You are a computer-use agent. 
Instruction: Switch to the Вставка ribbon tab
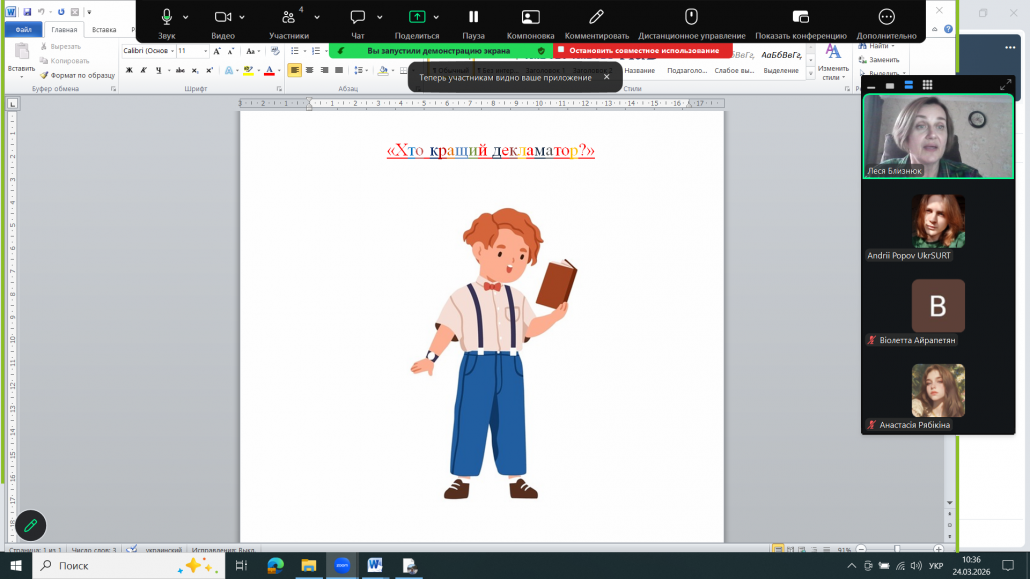coord(104,30)
